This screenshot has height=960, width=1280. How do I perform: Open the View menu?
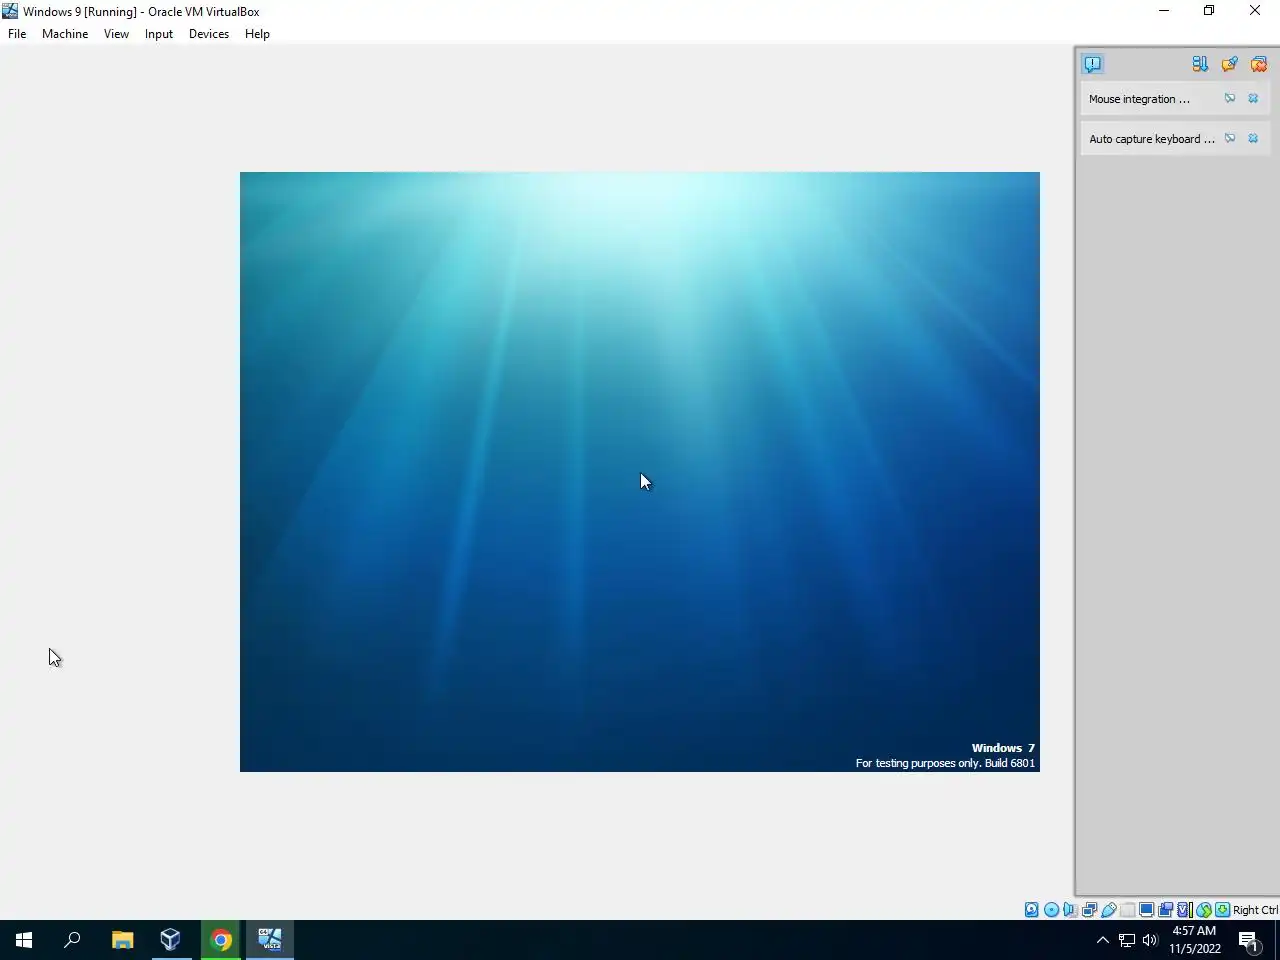pos(116,34)
